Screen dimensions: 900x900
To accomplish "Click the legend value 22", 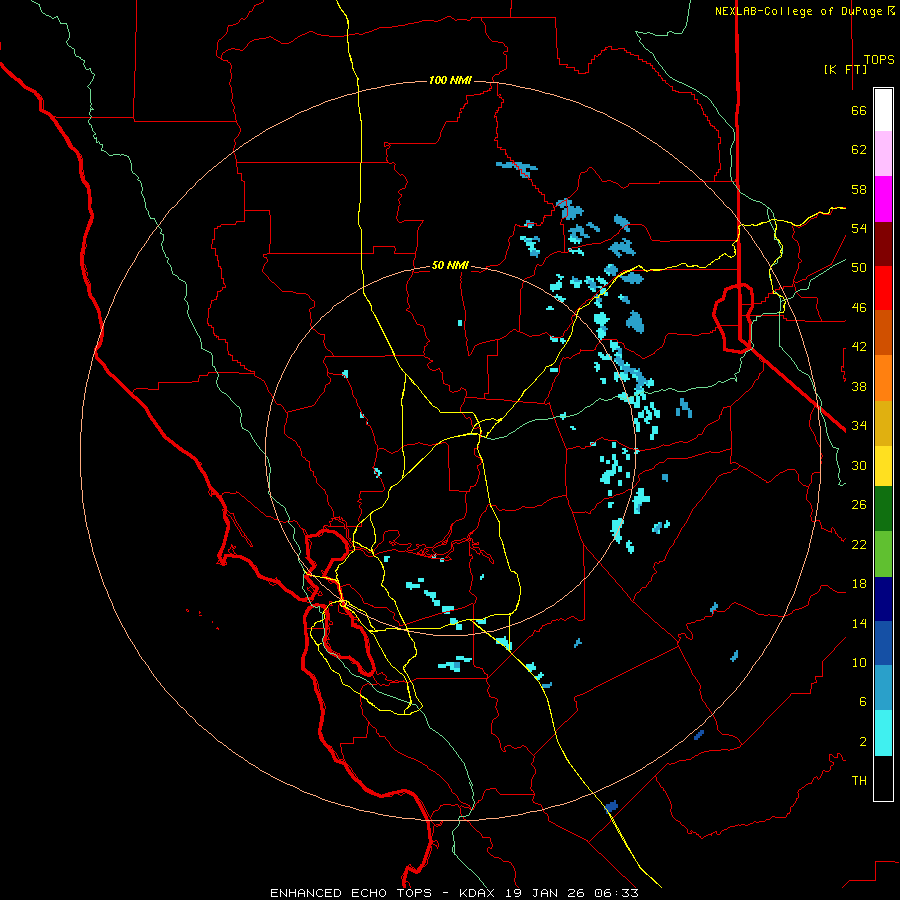I will pos(859,545).
